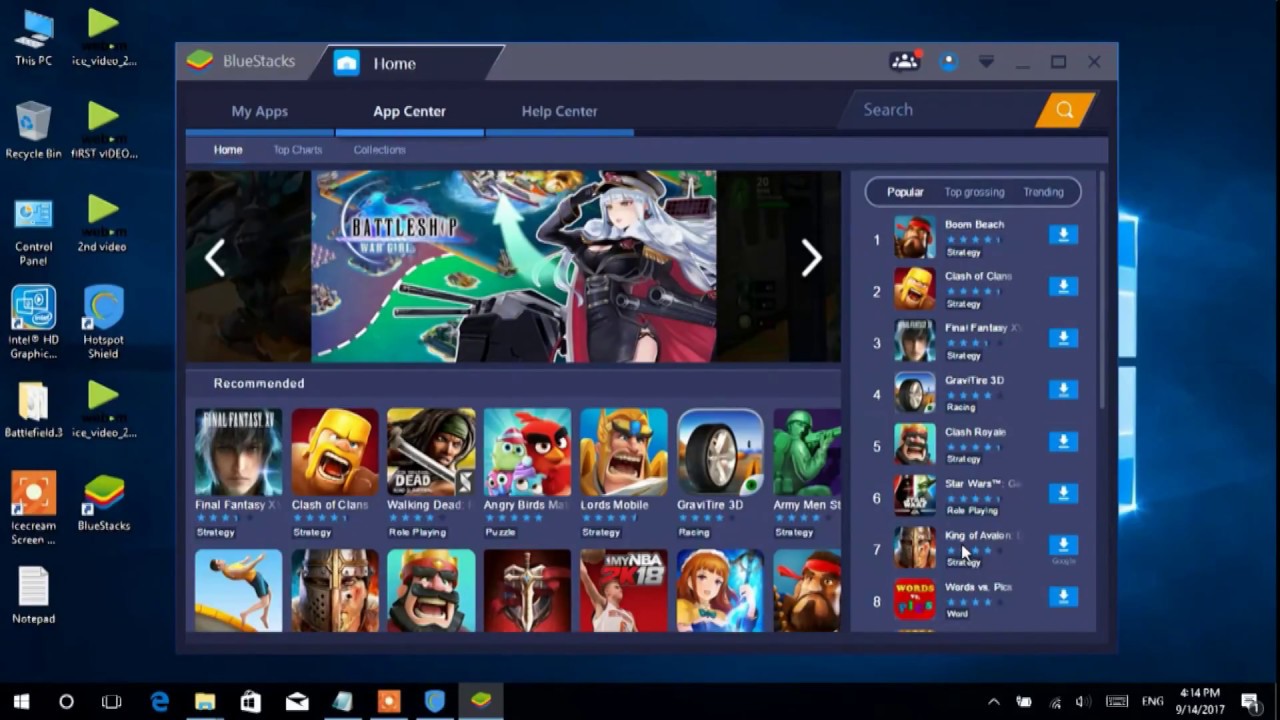This screenshot has height=720, width=1280.
Task: Download Clash Royale from Popular list
Action: 1063,441
